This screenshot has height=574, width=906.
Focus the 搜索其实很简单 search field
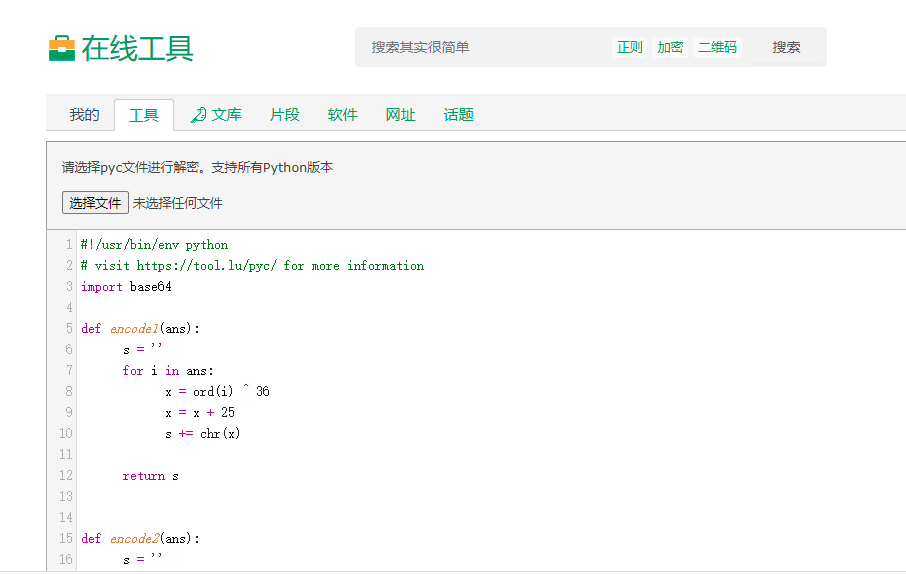pos(485,47)
